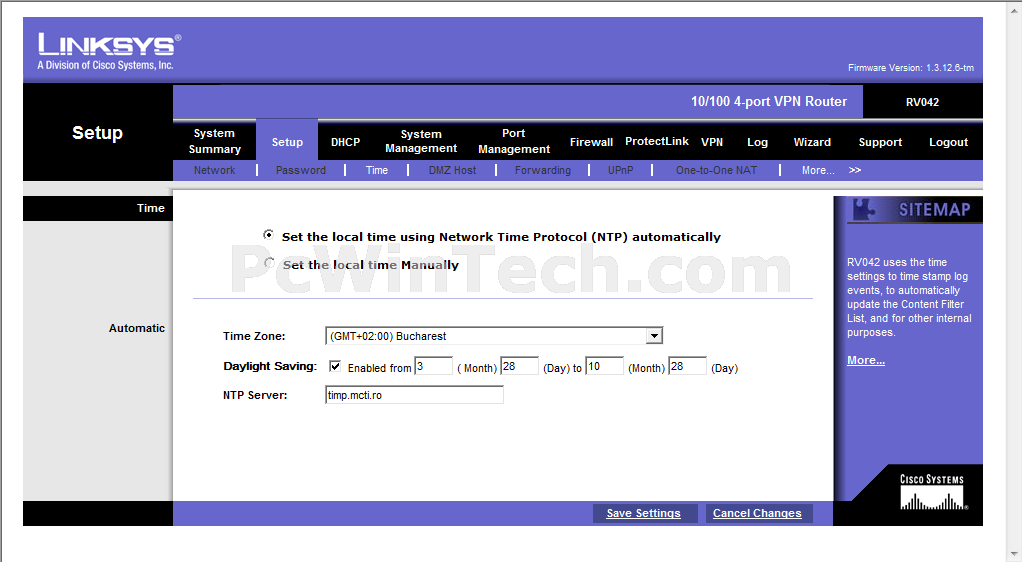The width and height of the screenshot is (1022, 562).
Task: Follow the More... link in sitemap panel
Action: (x=866, y=360)
